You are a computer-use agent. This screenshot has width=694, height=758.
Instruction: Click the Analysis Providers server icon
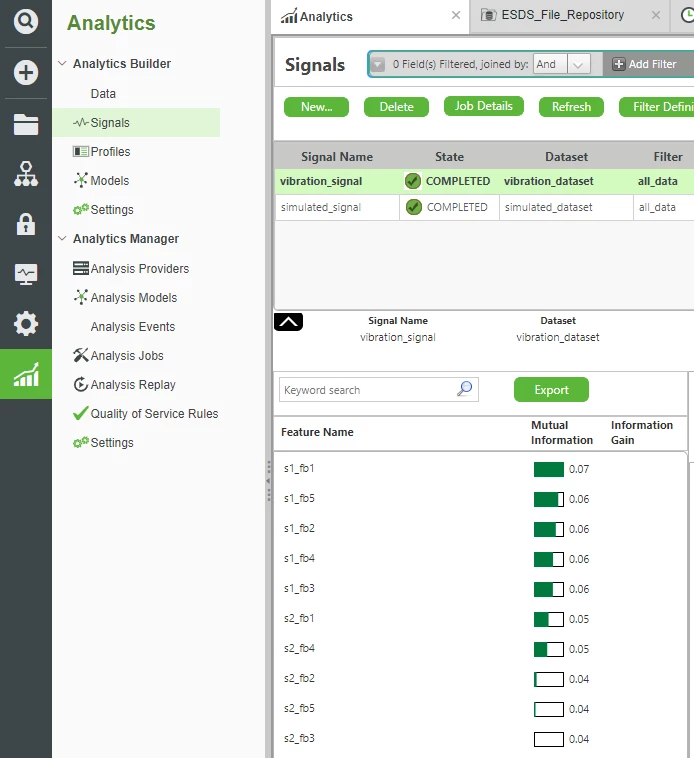pos(81,268)
